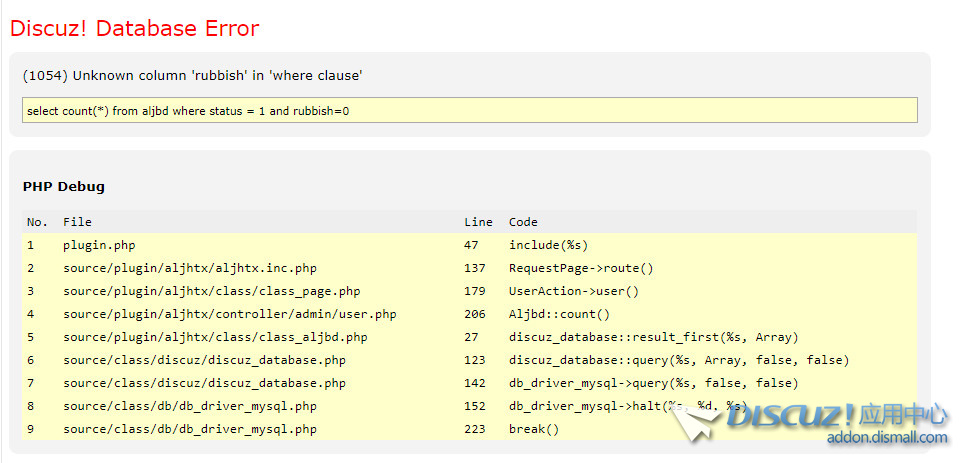
Task: Click the addon.dismall.com watermark text
Action: (x=886, y=437)
